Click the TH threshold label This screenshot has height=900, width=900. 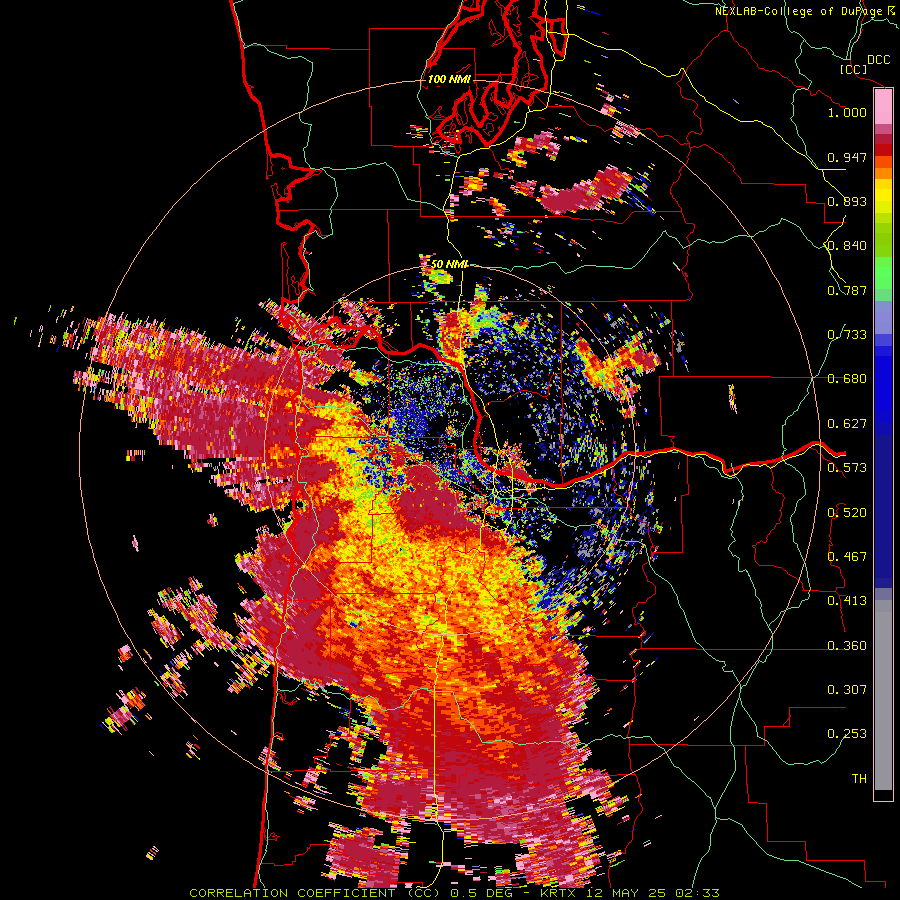pos(859,779)
